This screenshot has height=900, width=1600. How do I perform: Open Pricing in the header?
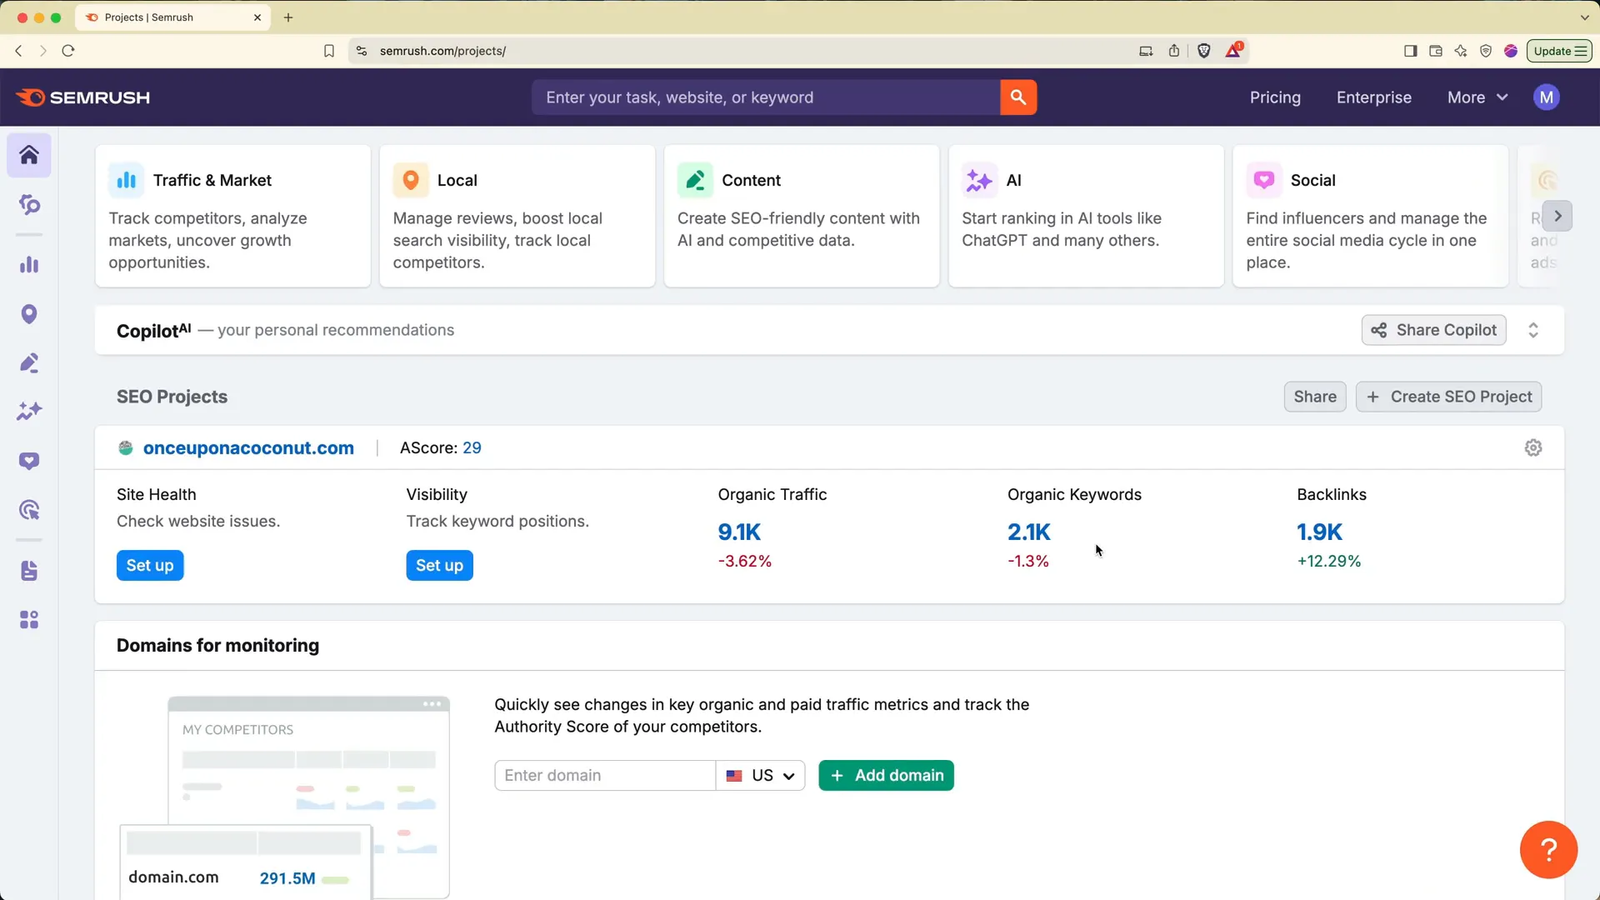(x=1275, y=97)
